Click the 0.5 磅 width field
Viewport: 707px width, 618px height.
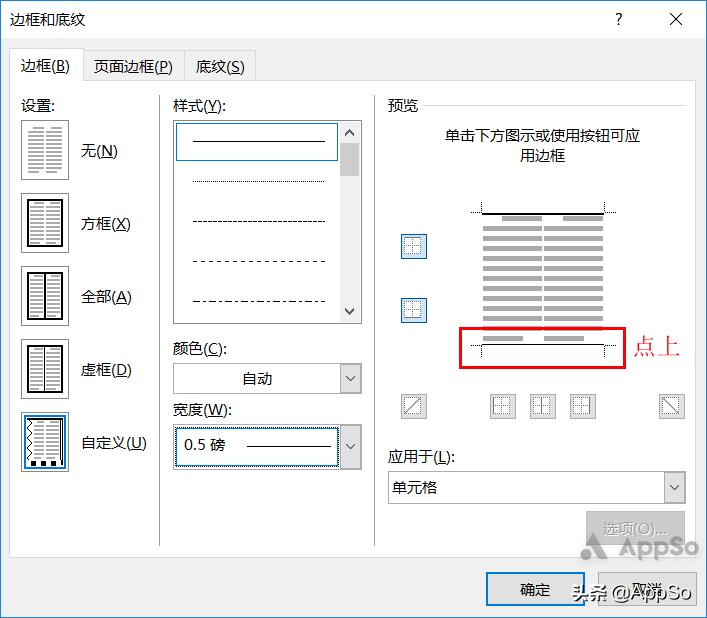[257, 446]
